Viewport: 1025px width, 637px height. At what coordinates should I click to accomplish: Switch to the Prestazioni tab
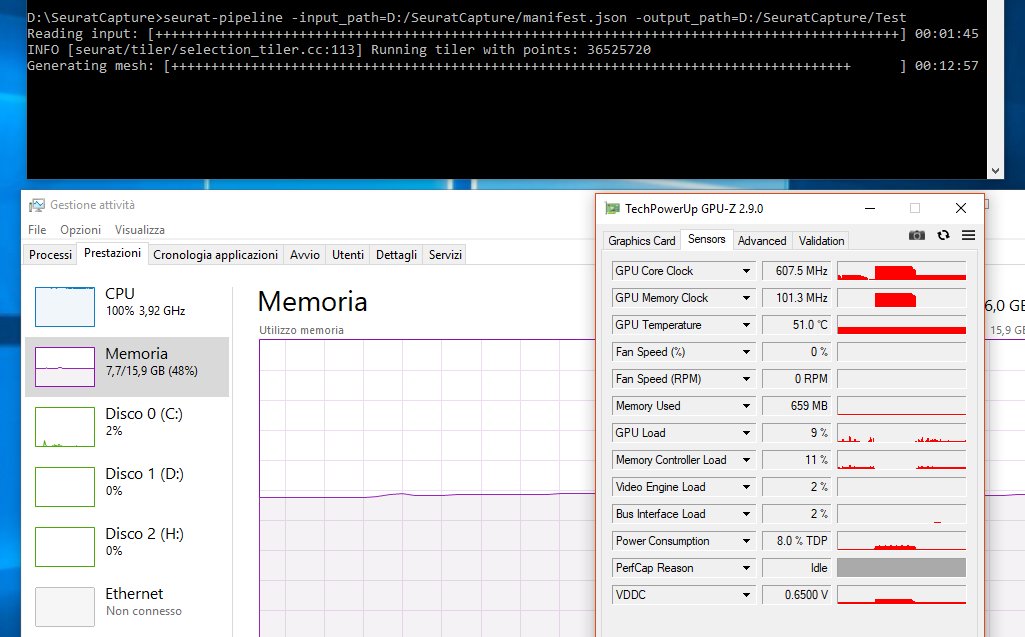(112, 253)
